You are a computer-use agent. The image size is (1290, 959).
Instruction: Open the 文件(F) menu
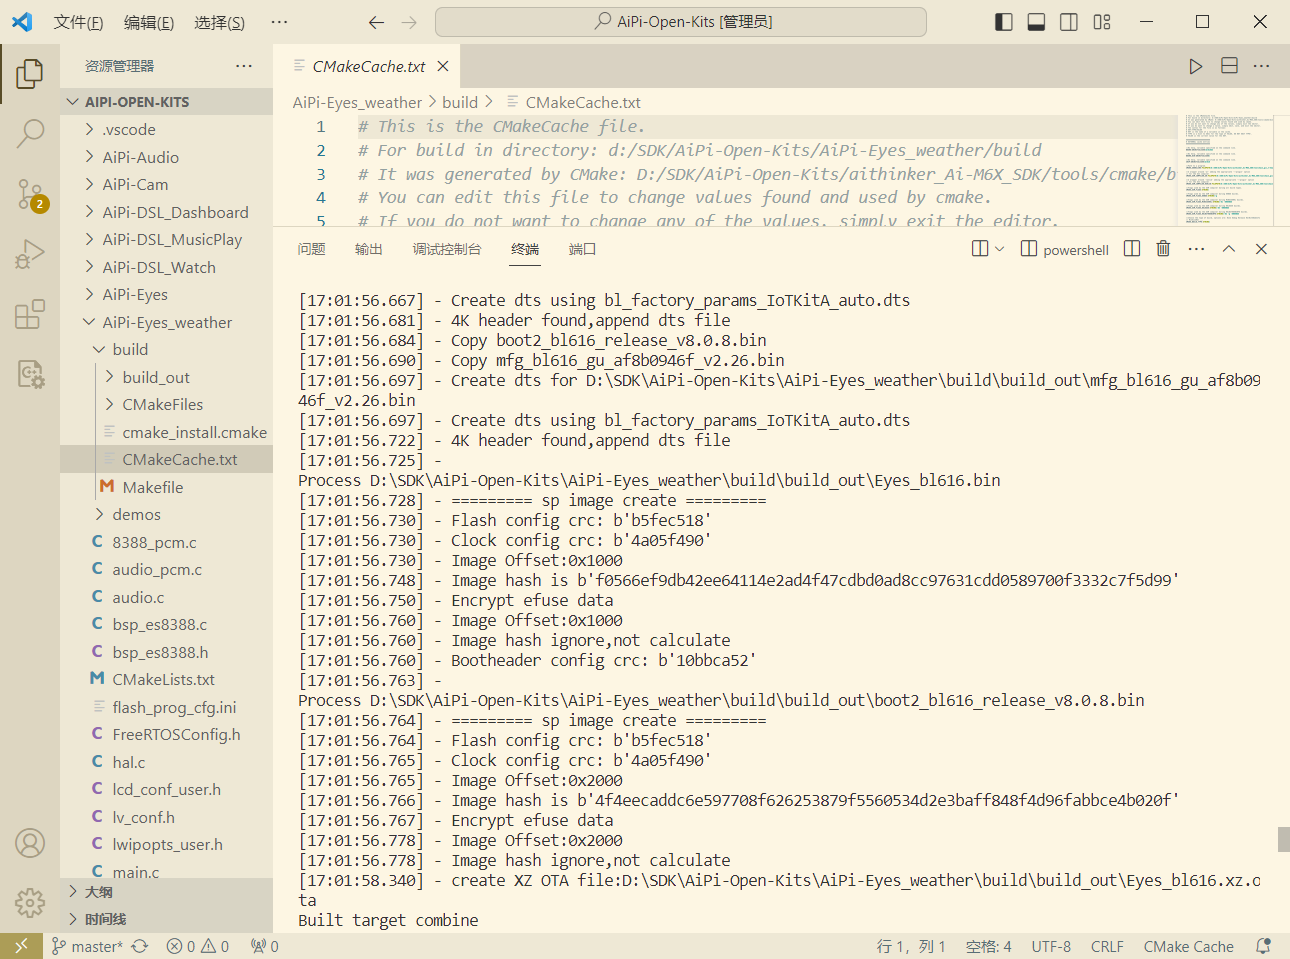[78, 22]
